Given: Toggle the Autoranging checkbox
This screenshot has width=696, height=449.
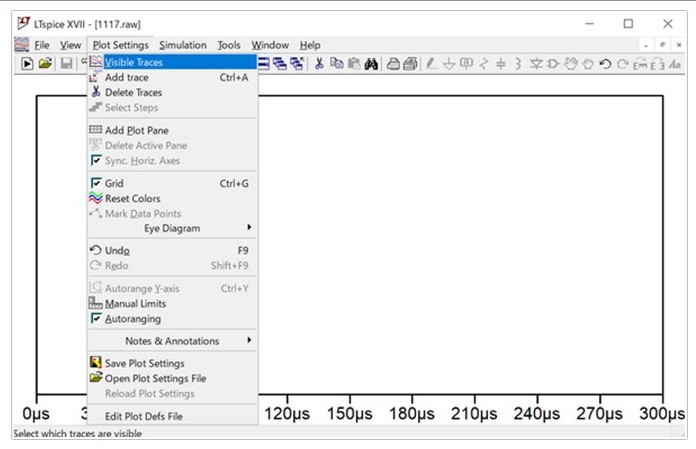Looking at the screenshot, I should point(96,318).
